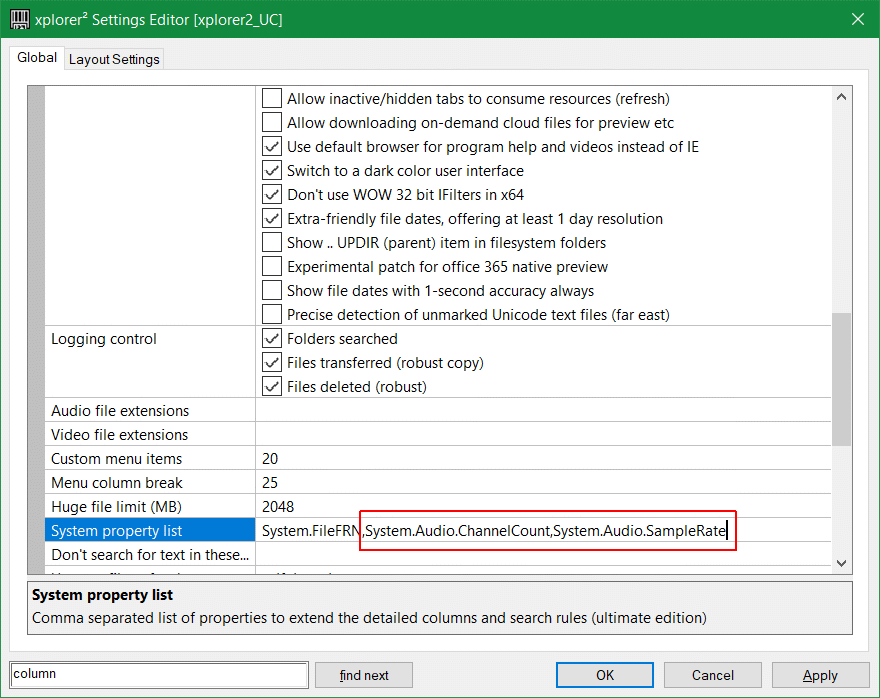880x698 pixels.
Task: Toggle Files transferred (robust copy) logging
Action: pos(272,362)
